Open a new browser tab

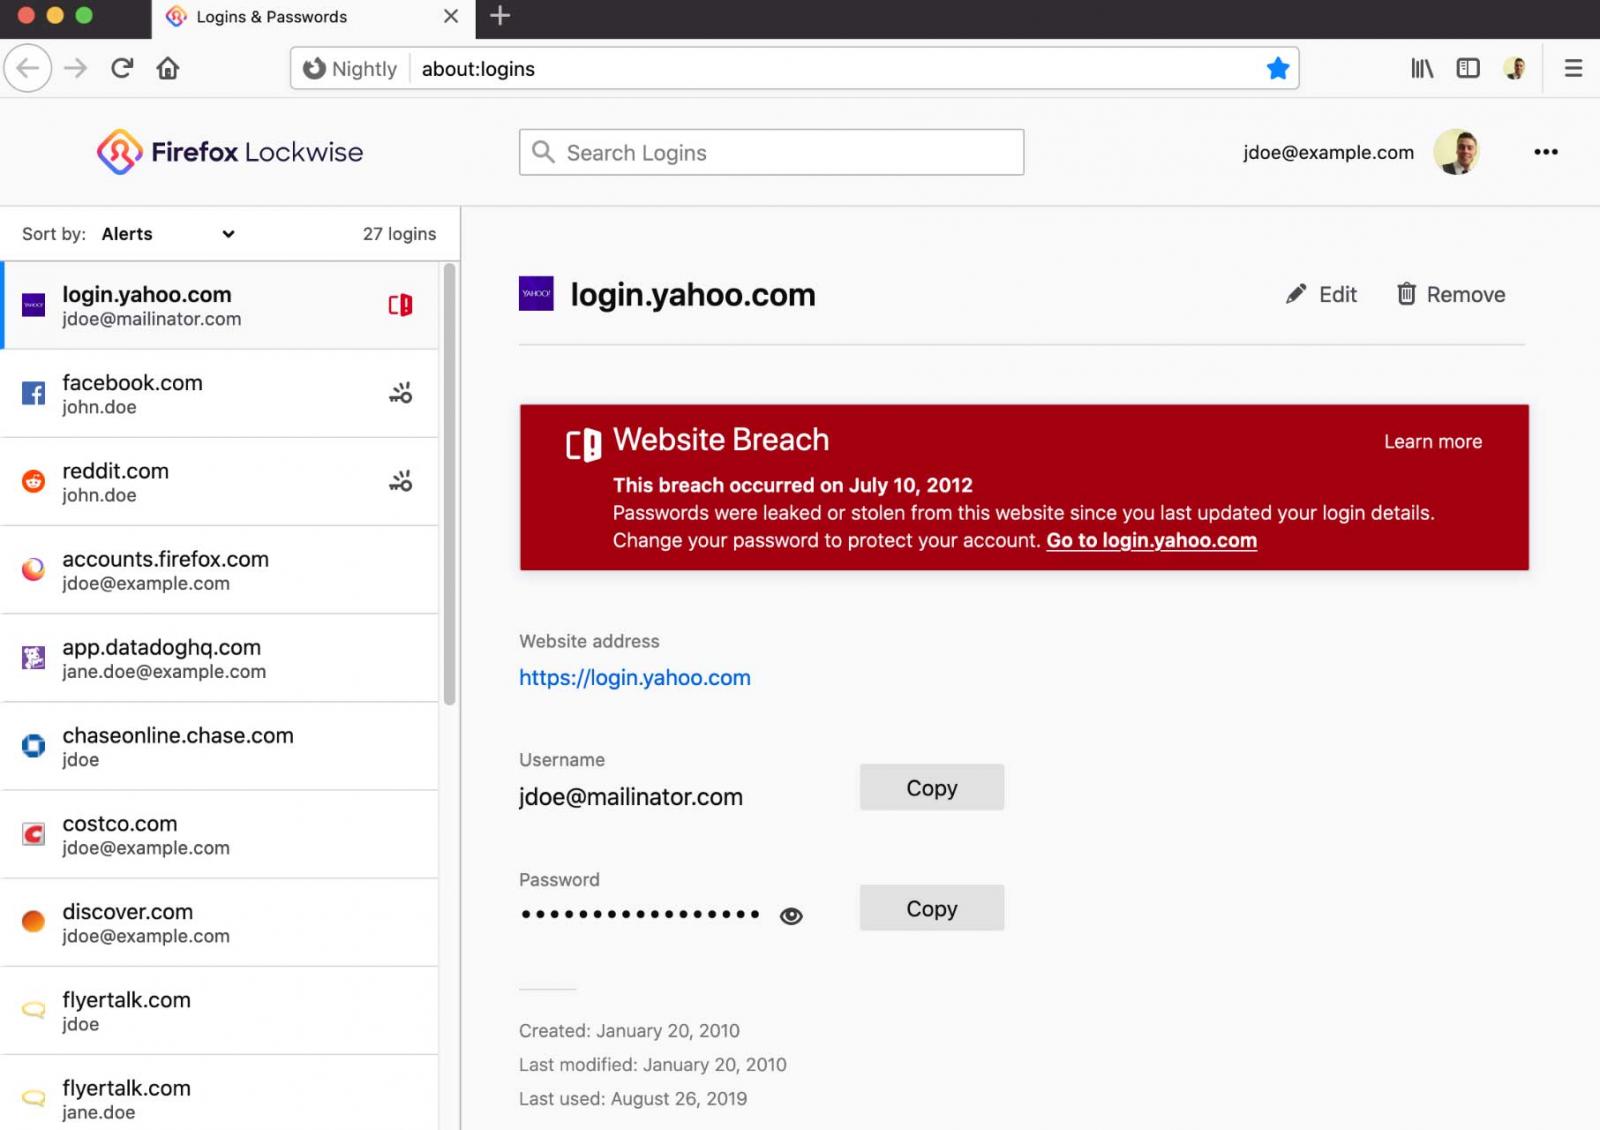tap(500, 16)
